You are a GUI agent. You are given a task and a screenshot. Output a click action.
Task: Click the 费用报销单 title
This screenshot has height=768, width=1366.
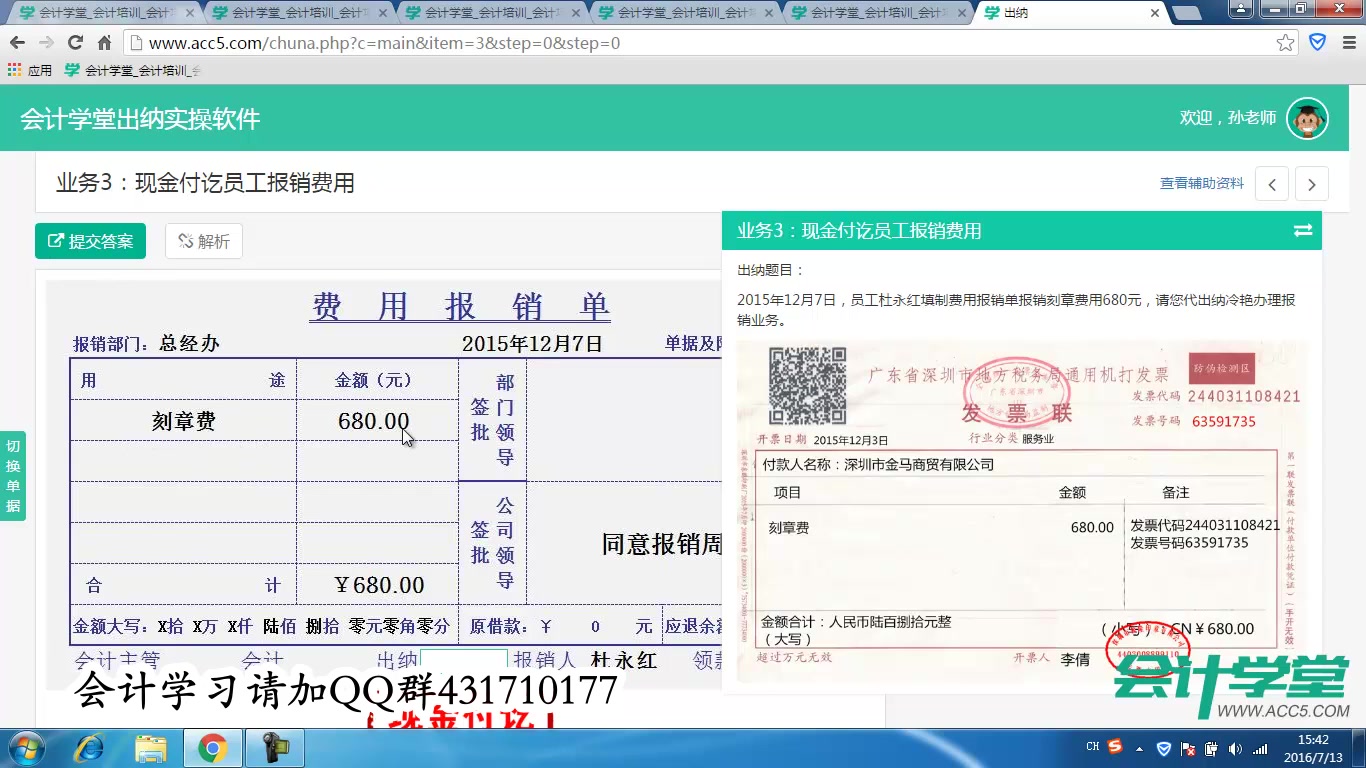pos(460,306)
